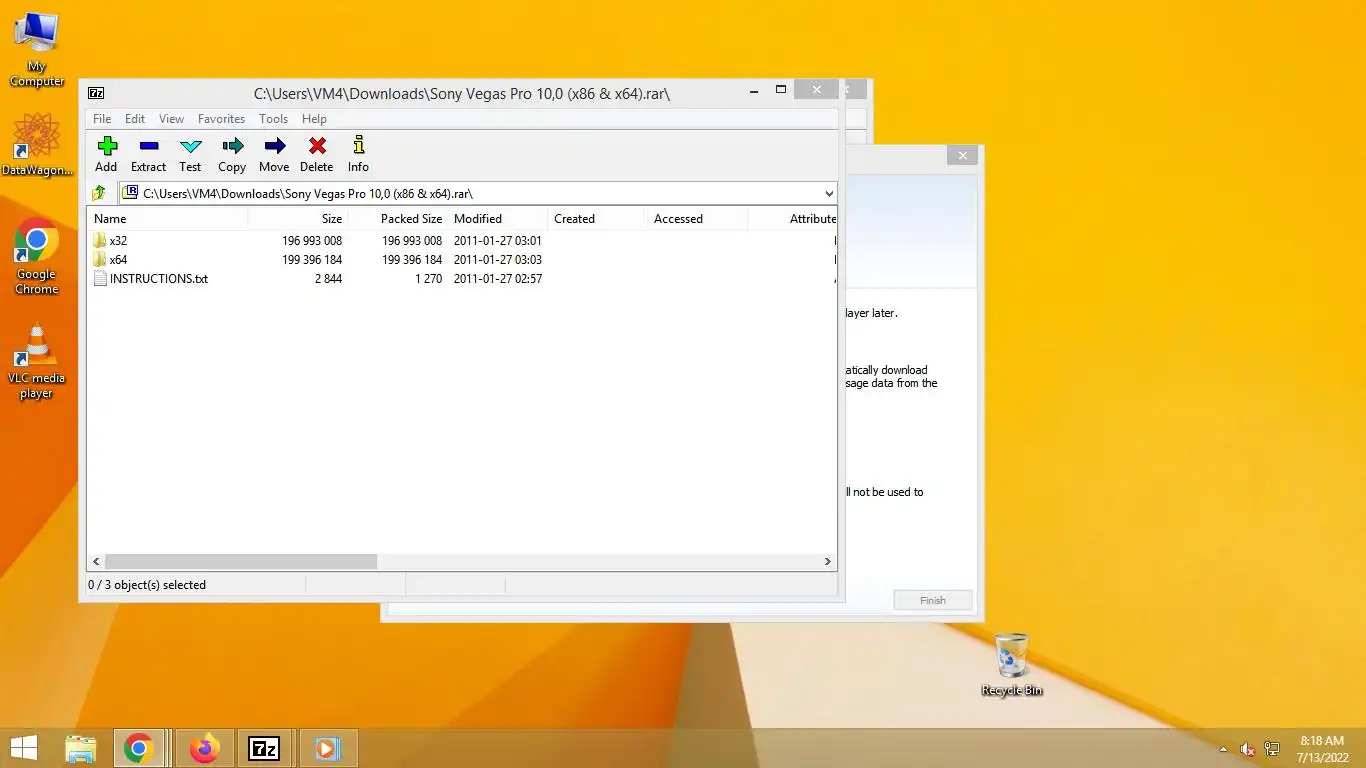Open the File menu
Image resolution: width=1366 pixels, height=768 pixels.
pyautogui.click(x=102, y=118)
